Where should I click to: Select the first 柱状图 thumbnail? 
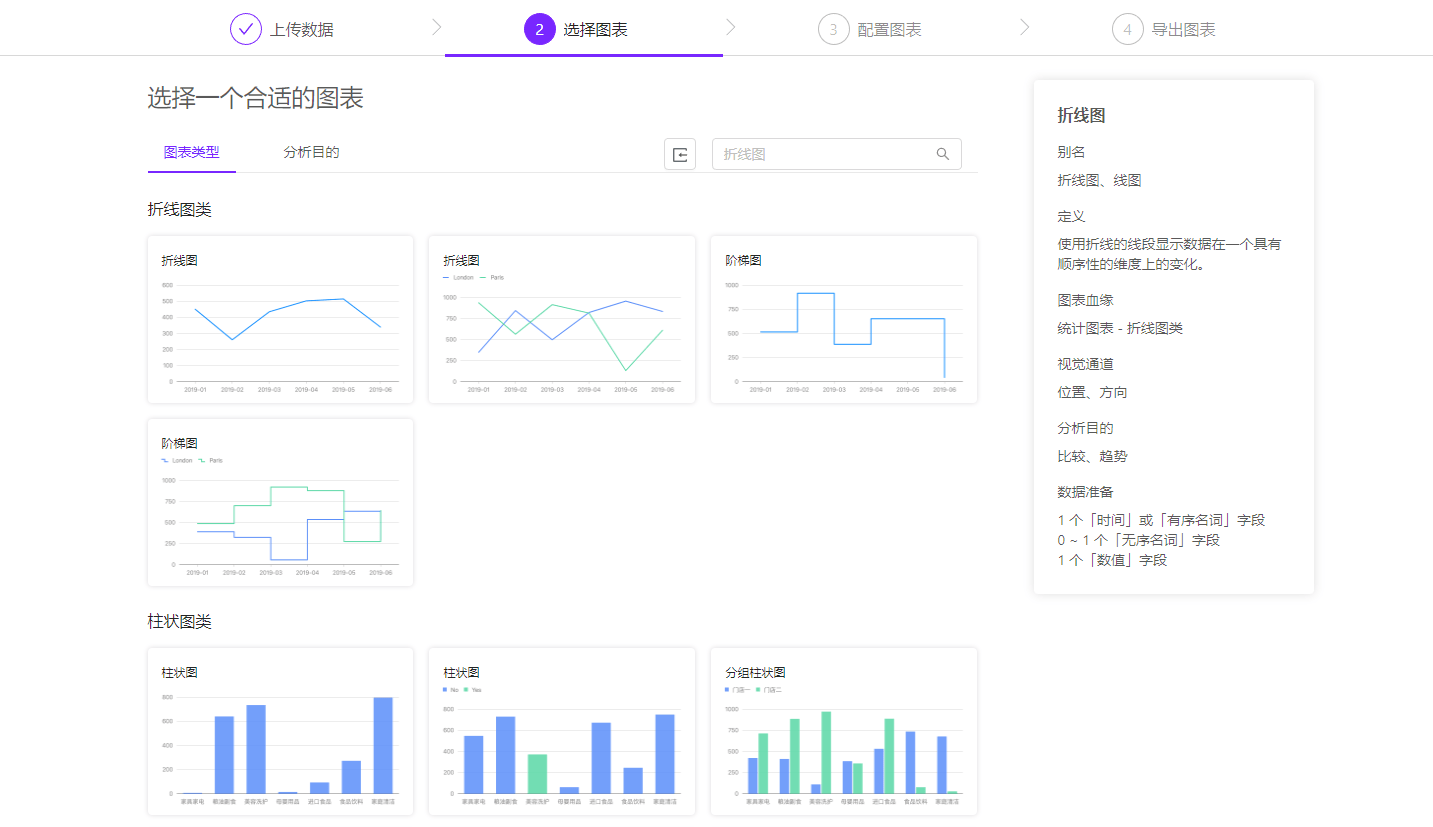pyautogui.click(x=280, y=731)
